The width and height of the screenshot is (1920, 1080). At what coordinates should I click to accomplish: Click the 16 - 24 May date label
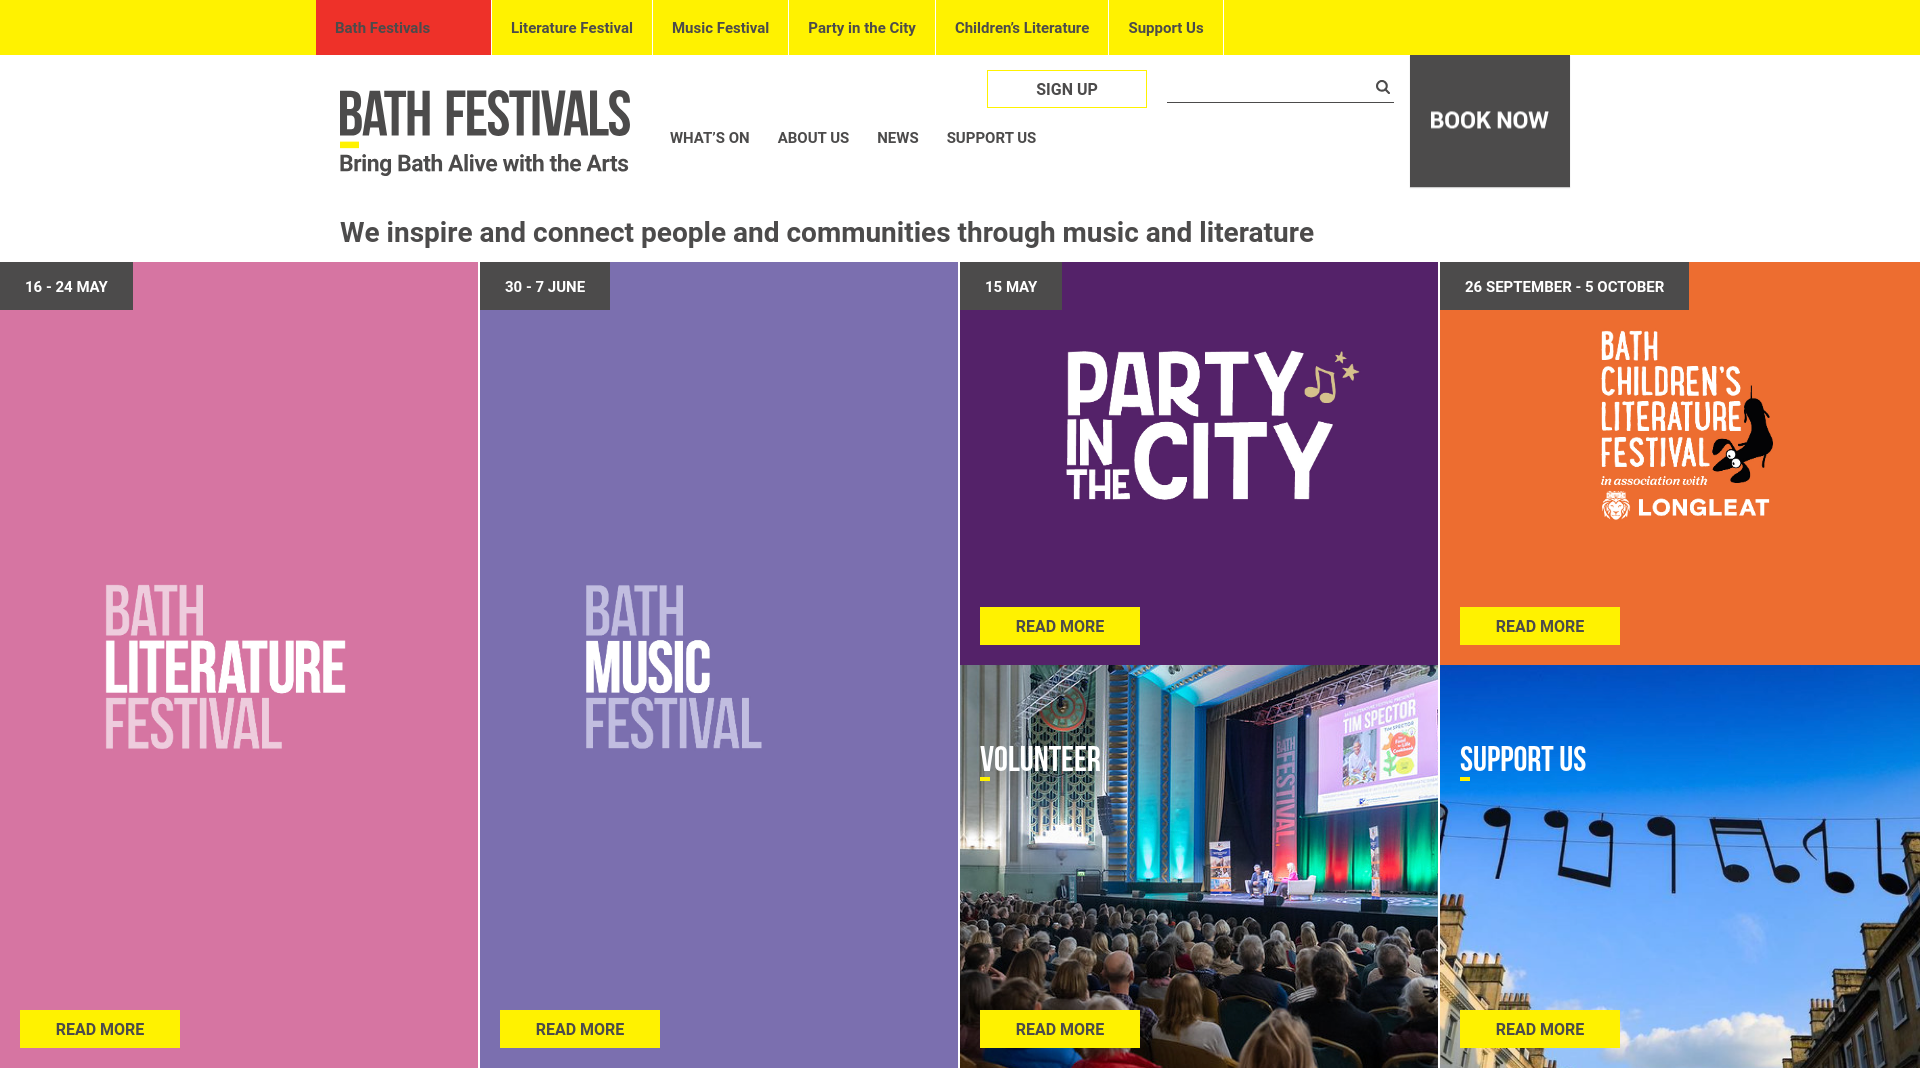[66, 286]
